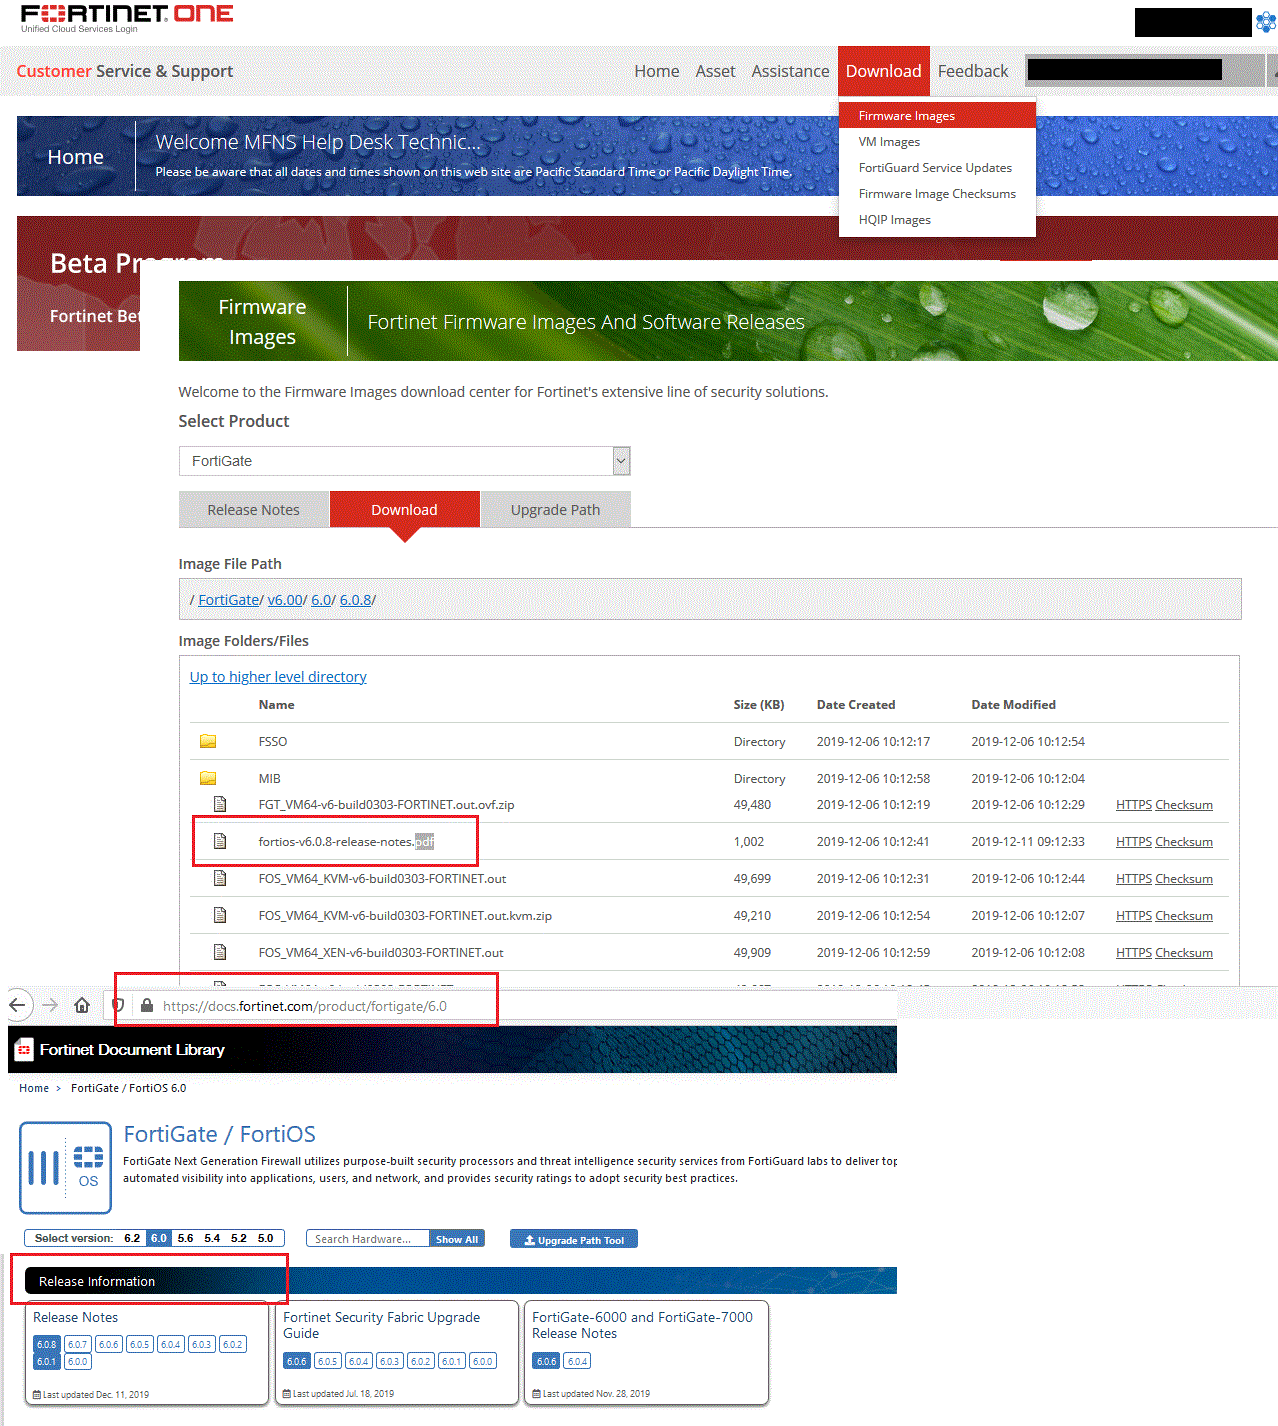Viewport: 1278px width, 1426px height.
Task: Click the Show All button
Action: pyautogui.click(x=457, y=1239)
